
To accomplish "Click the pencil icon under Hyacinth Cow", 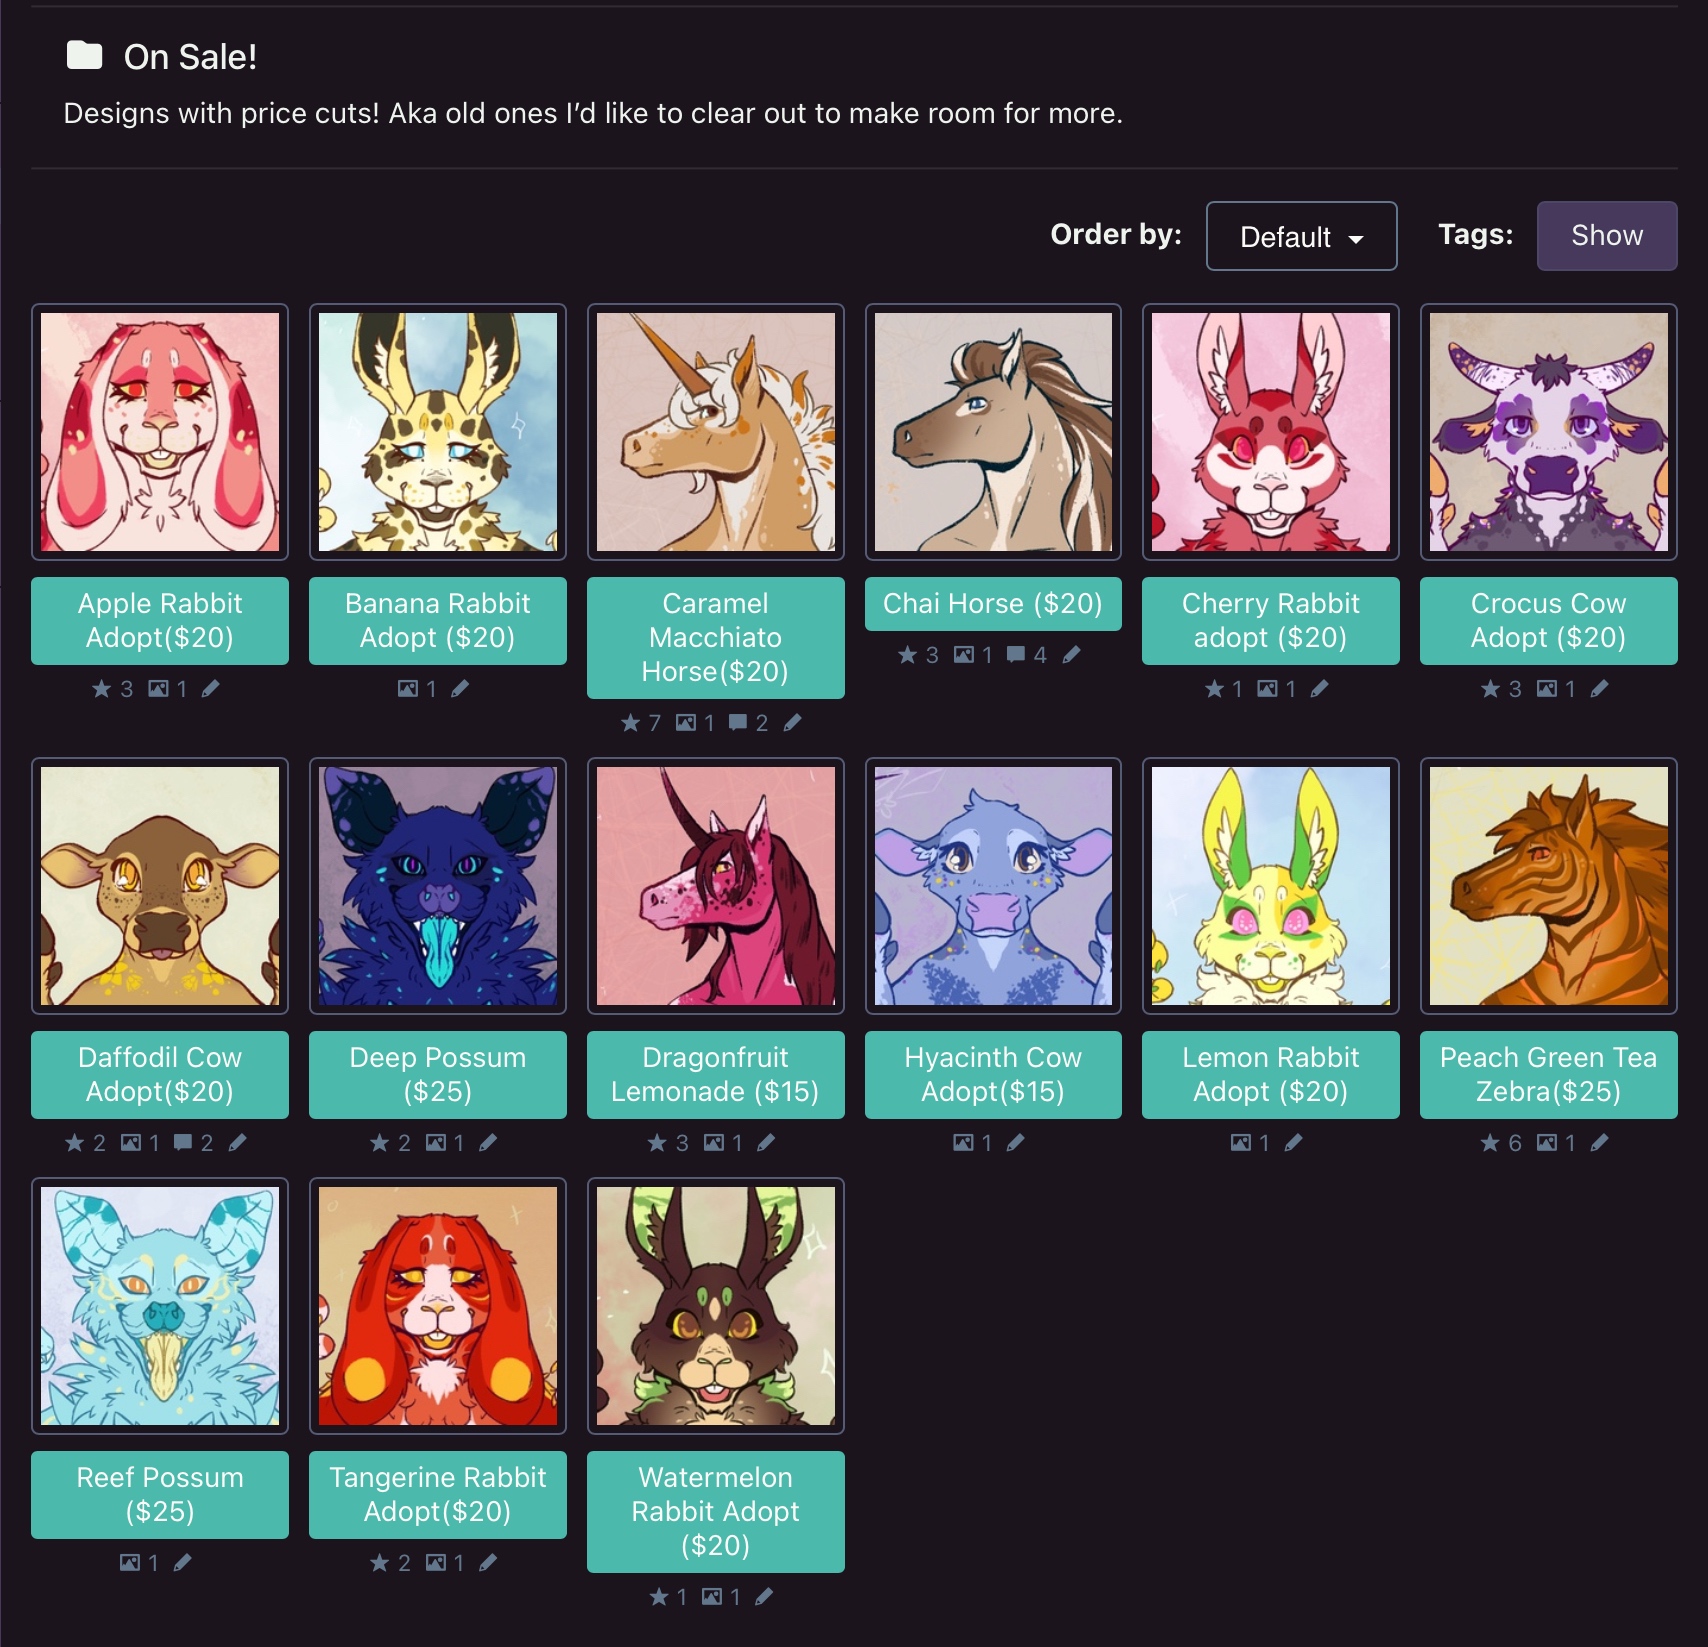I will (x=1015, y=1143).
